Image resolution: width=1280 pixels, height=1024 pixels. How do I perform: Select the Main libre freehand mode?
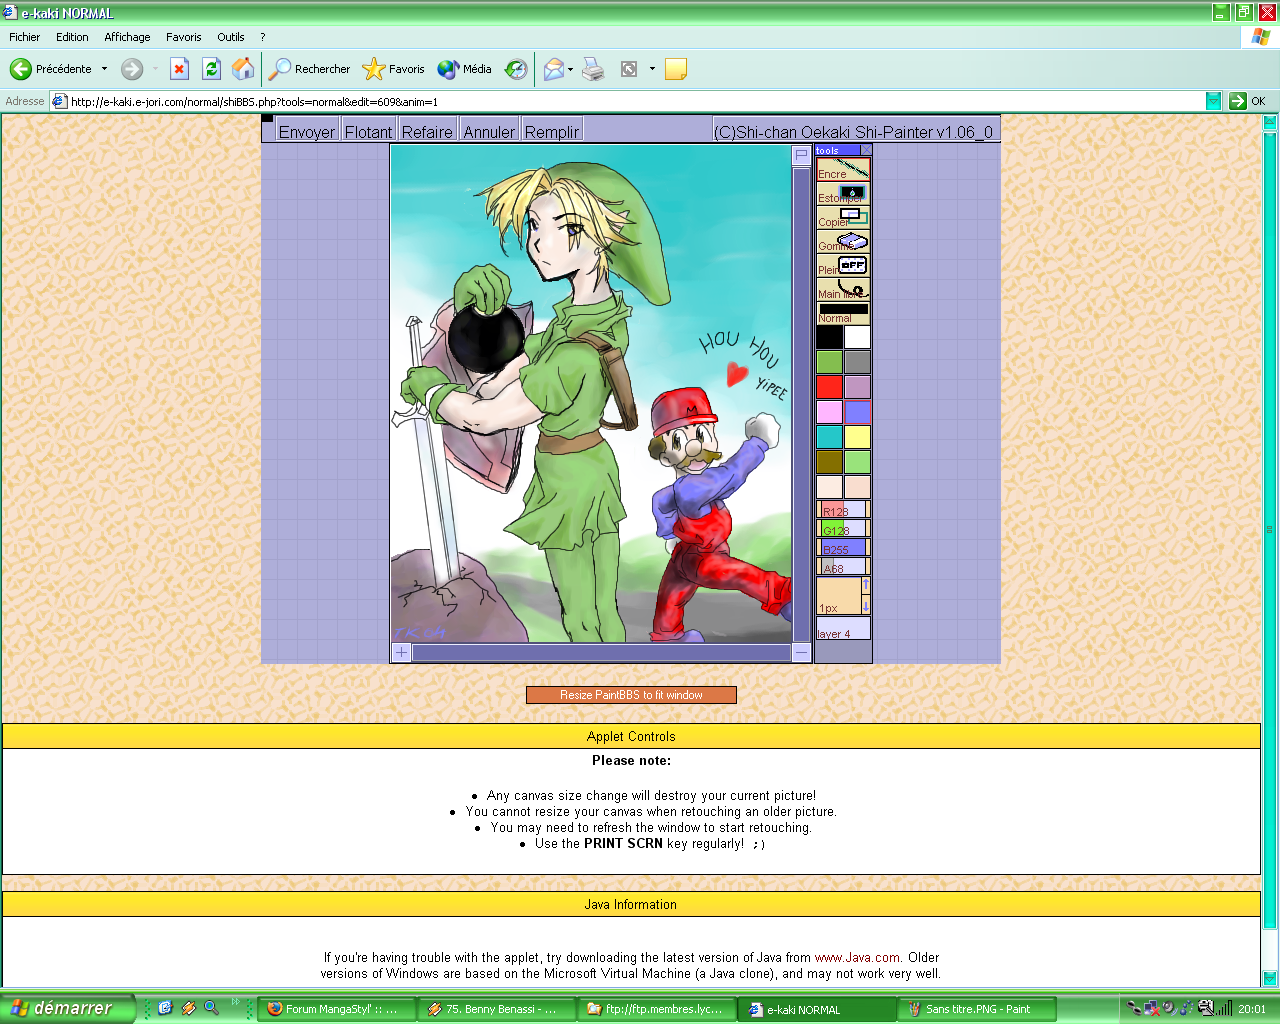(843, 289)
